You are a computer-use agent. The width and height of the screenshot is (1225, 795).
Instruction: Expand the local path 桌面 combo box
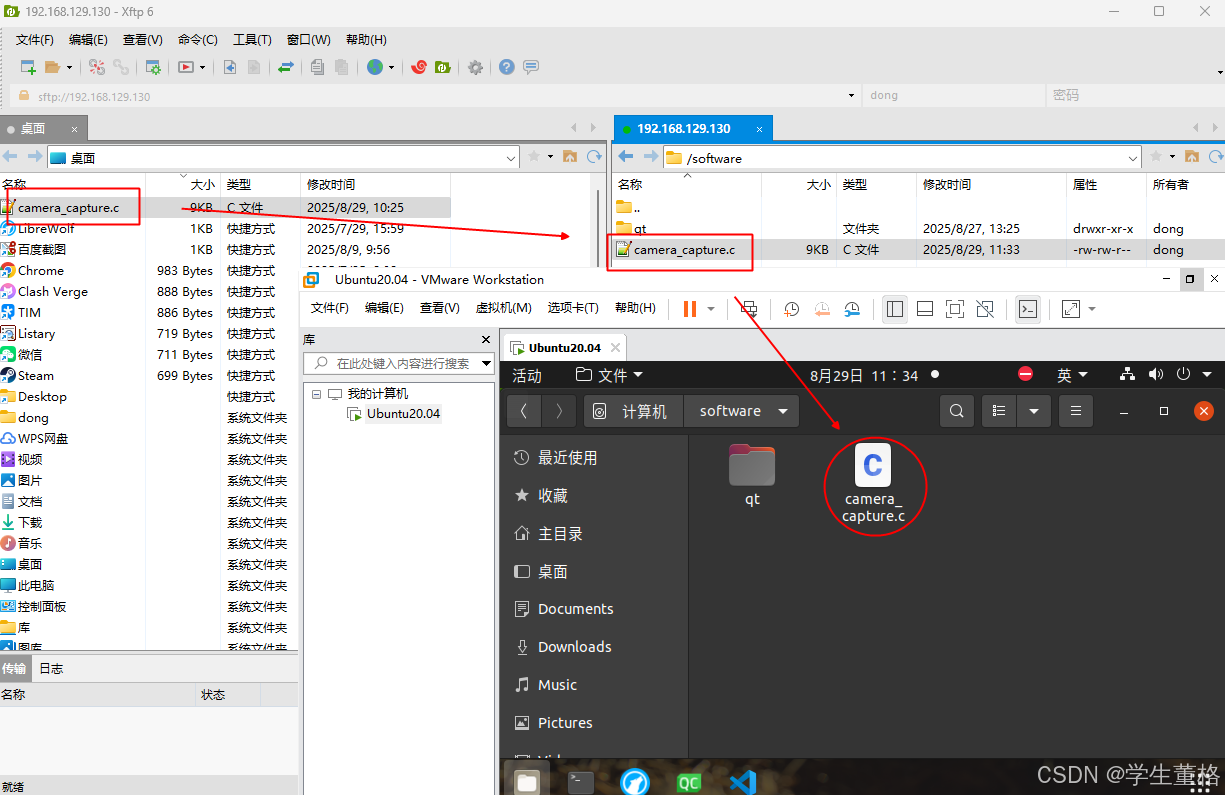(x=510, y=157)
